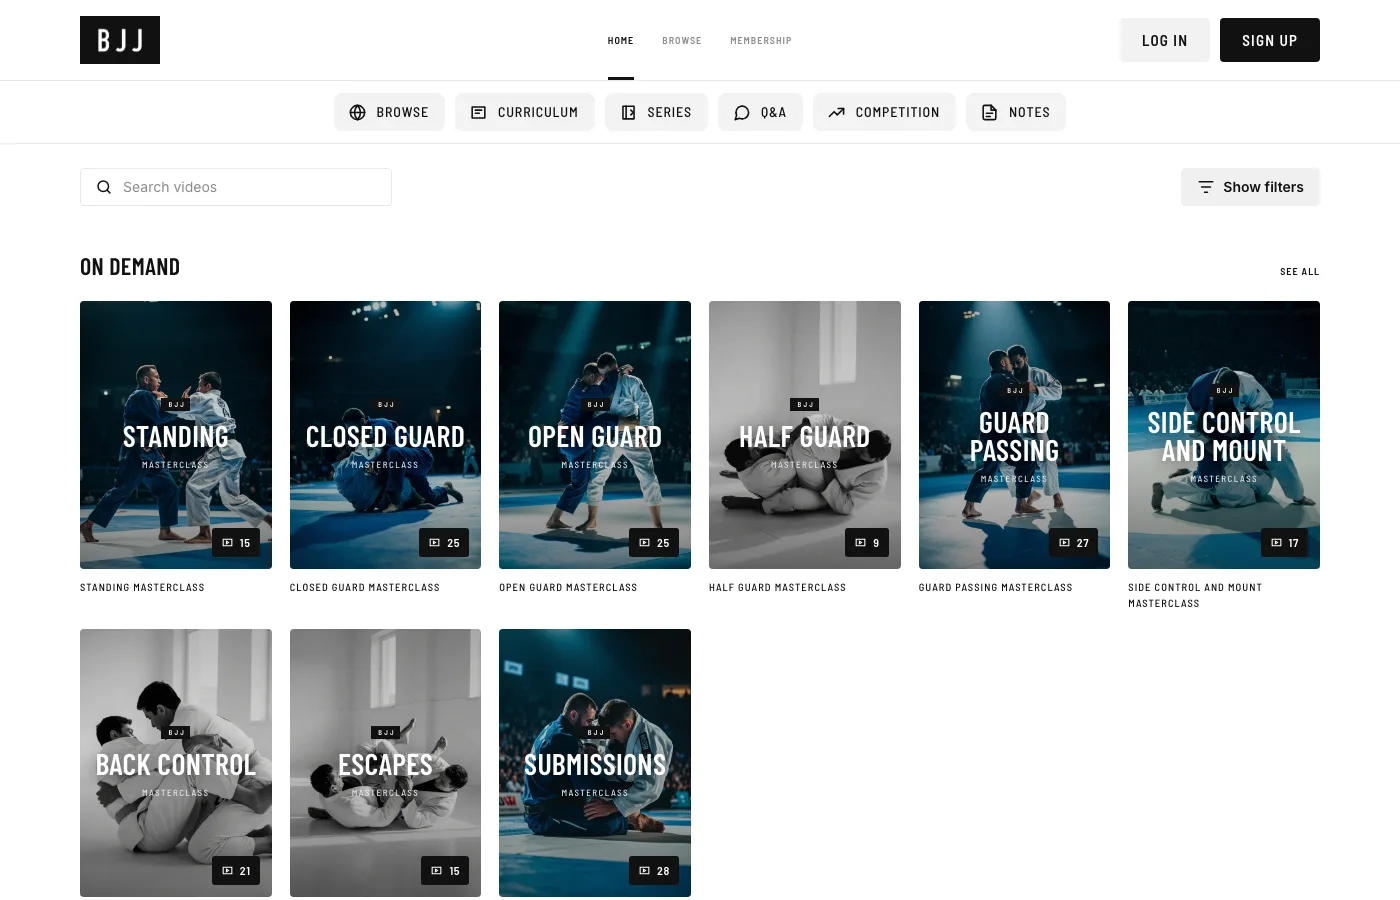
Task: Click the Q&A speech bubble icon
Action: (x=742, y=112)
